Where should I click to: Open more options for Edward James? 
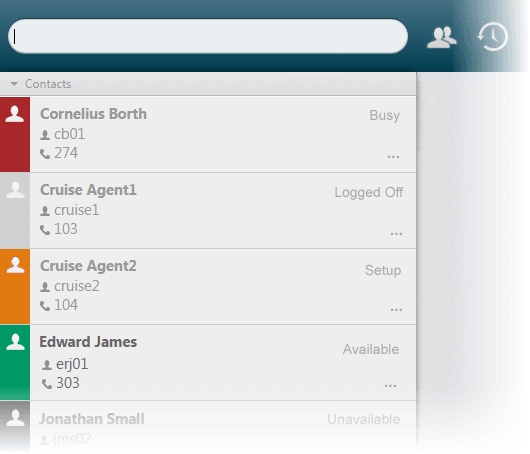pyautogui.click(x=390, y=386)
